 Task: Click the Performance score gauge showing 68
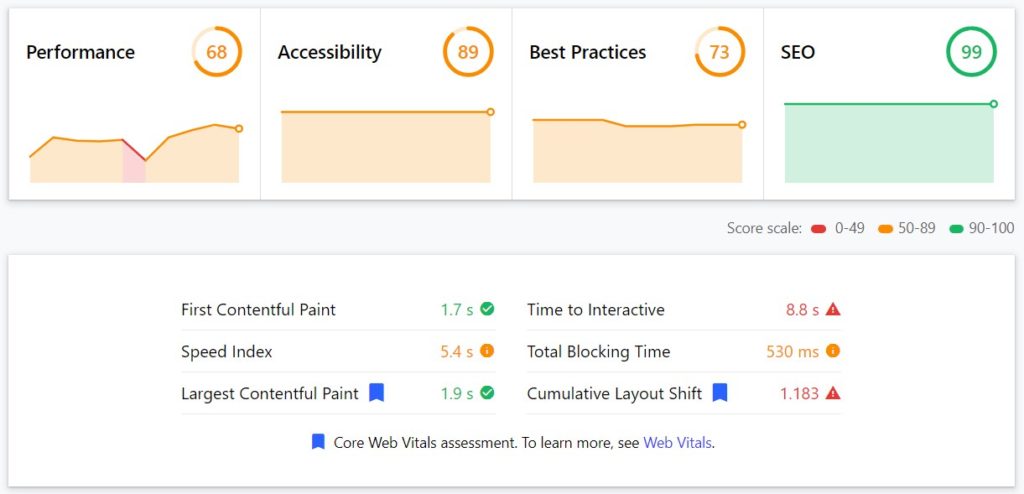217,52
